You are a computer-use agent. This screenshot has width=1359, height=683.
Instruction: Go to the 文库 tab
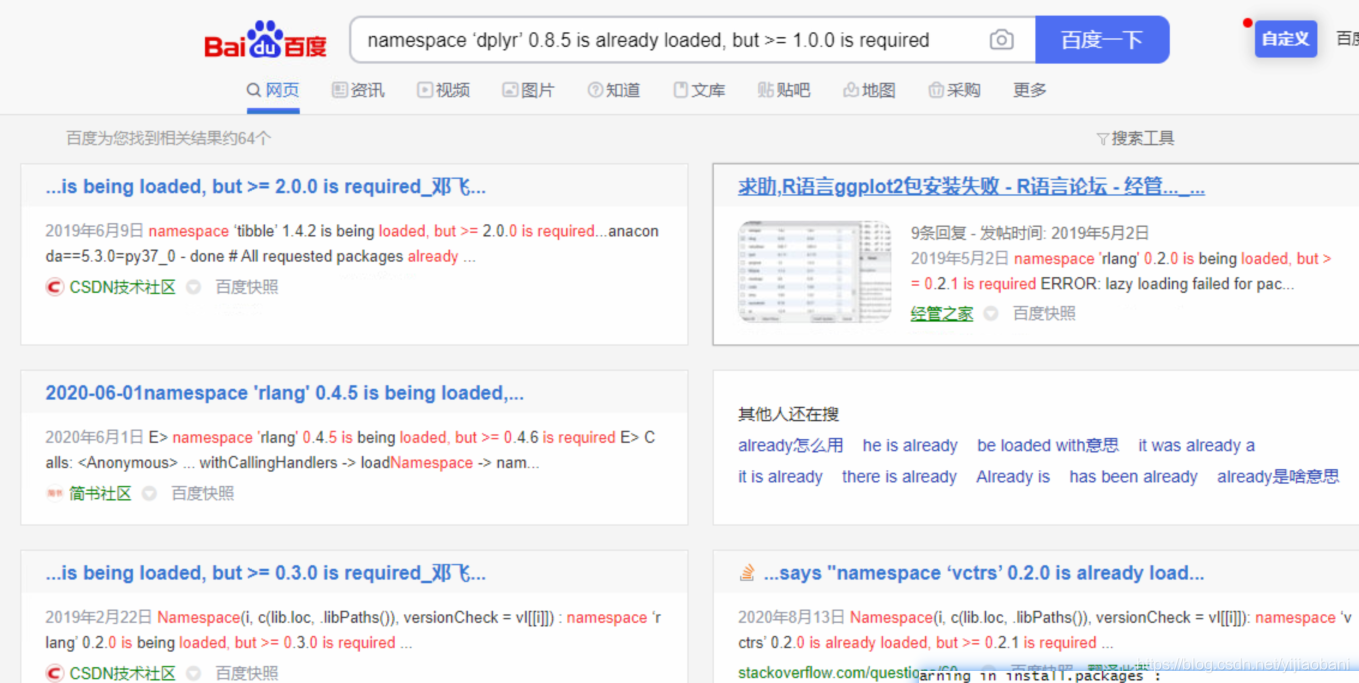coord(699,90)
